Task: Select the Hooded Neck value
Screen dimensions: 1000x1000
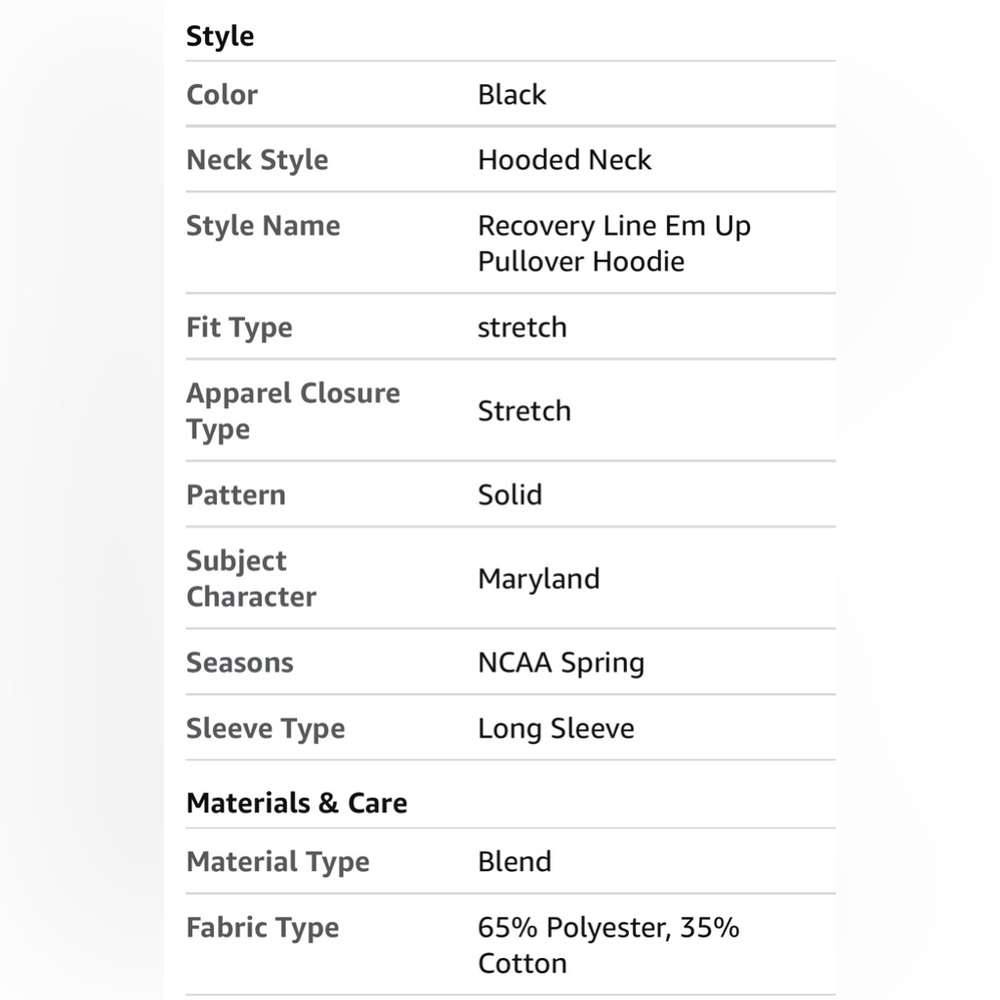Action: tap(565, 160)
